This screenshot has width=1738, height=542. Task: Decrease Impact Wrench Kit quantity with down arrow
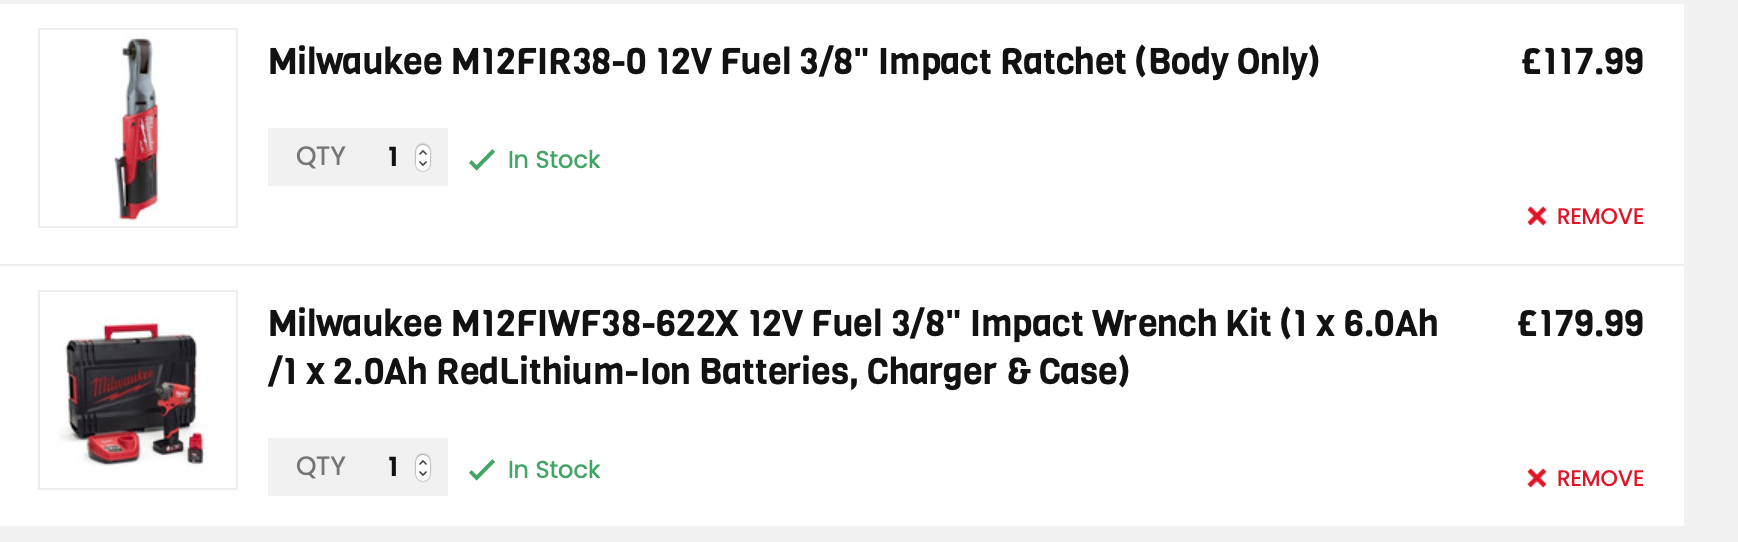pyautogui.click(x=423, y=473)
